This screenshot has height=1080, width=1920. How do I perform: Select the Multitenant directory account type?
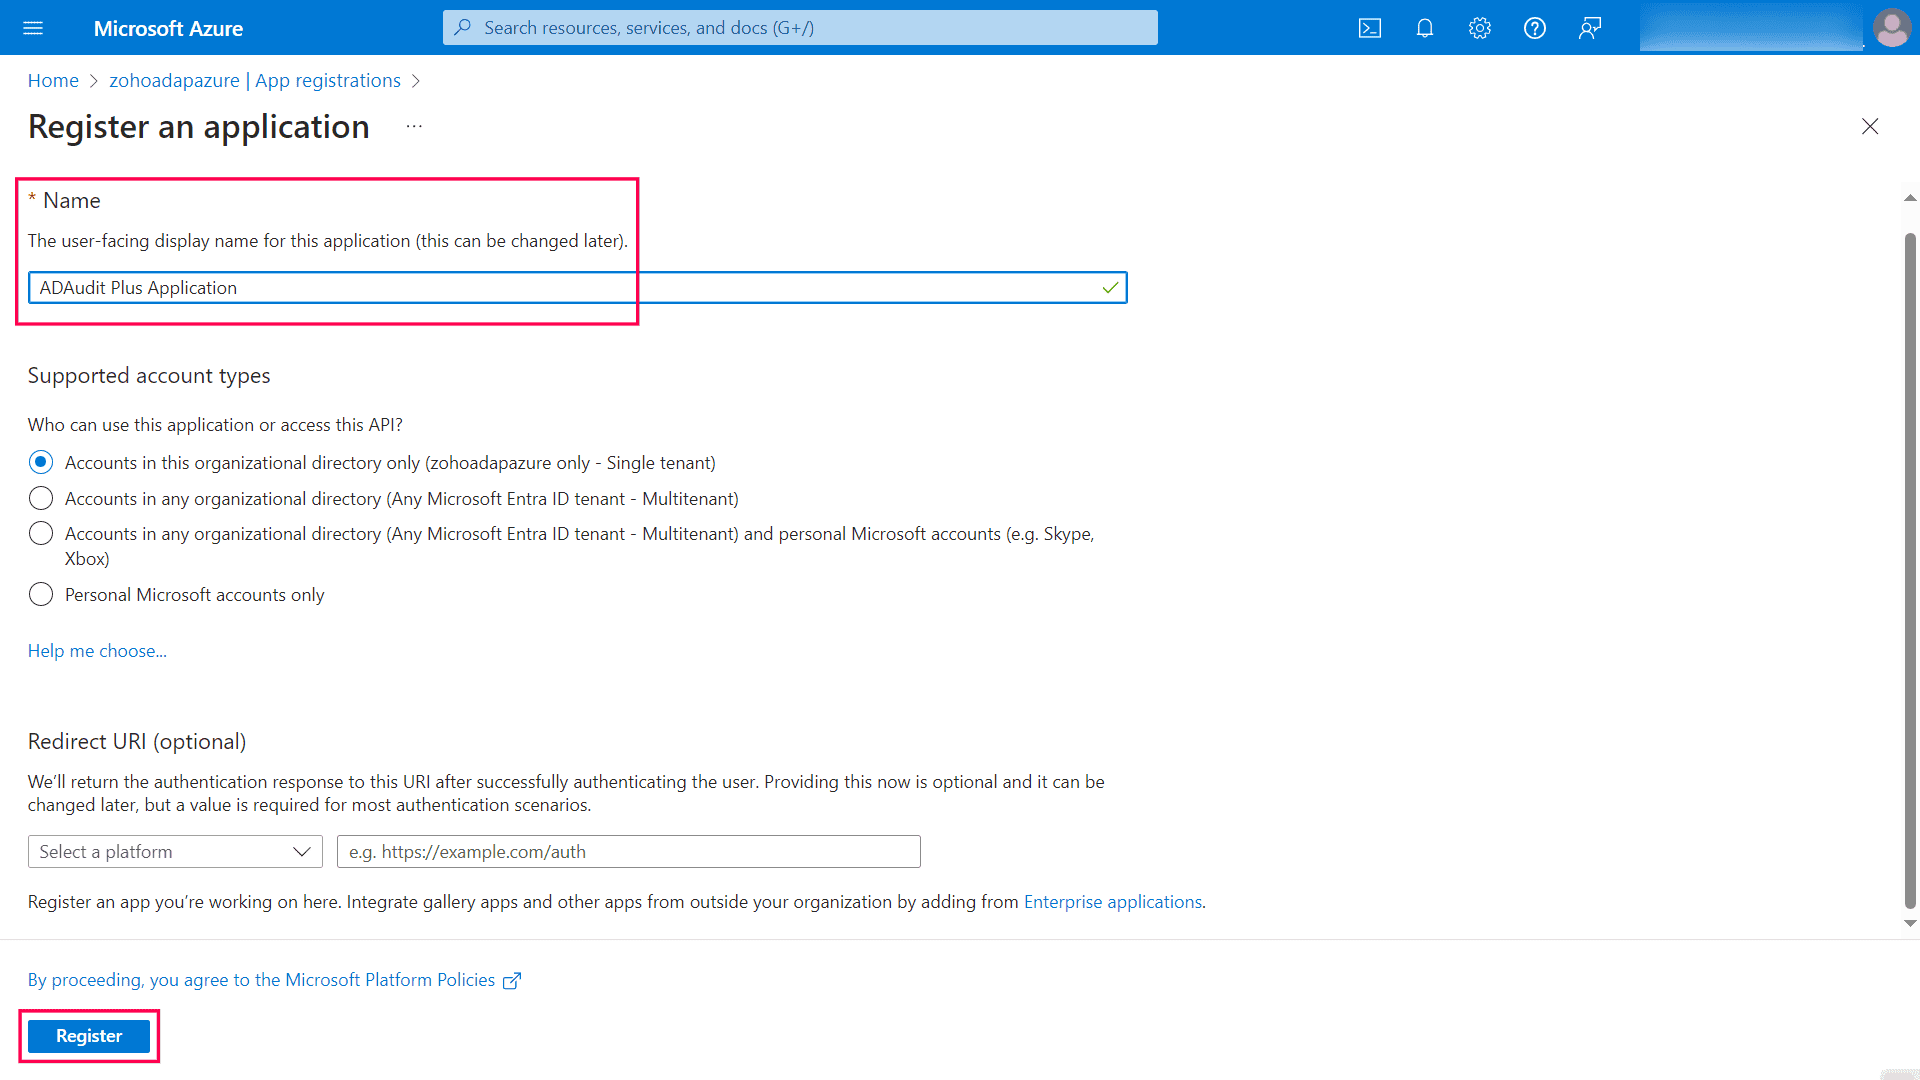[41, 497]
